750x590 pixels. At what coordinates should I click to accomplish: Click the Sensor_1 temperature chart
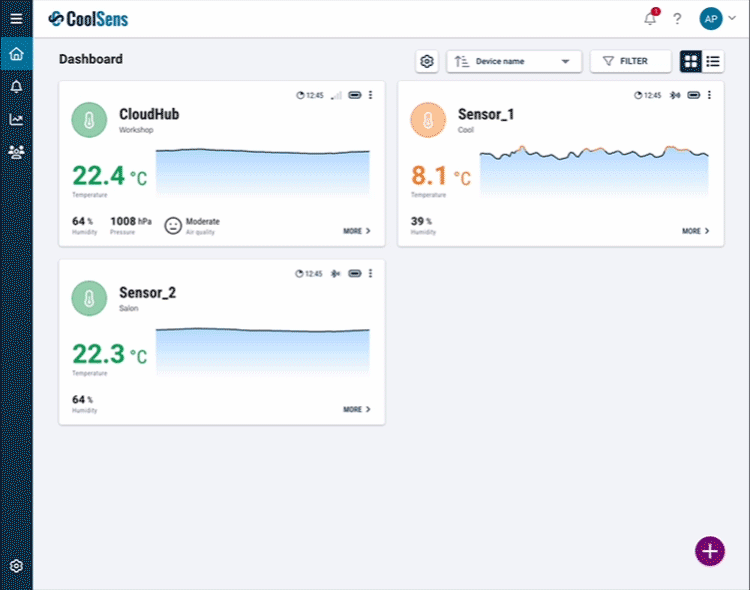tap(594, 172)
